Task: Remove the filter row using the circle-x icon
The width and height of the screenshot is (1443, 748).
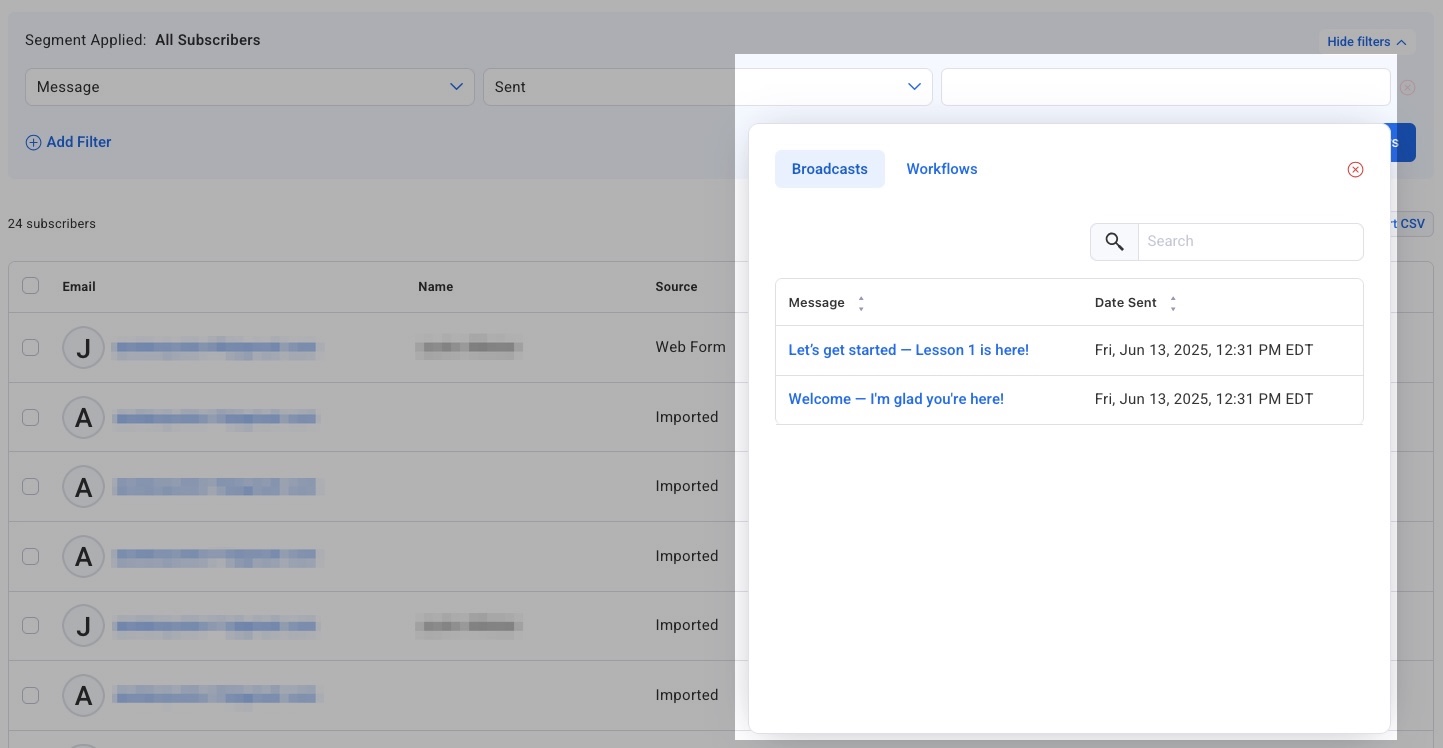Action: coord(1407,88)
